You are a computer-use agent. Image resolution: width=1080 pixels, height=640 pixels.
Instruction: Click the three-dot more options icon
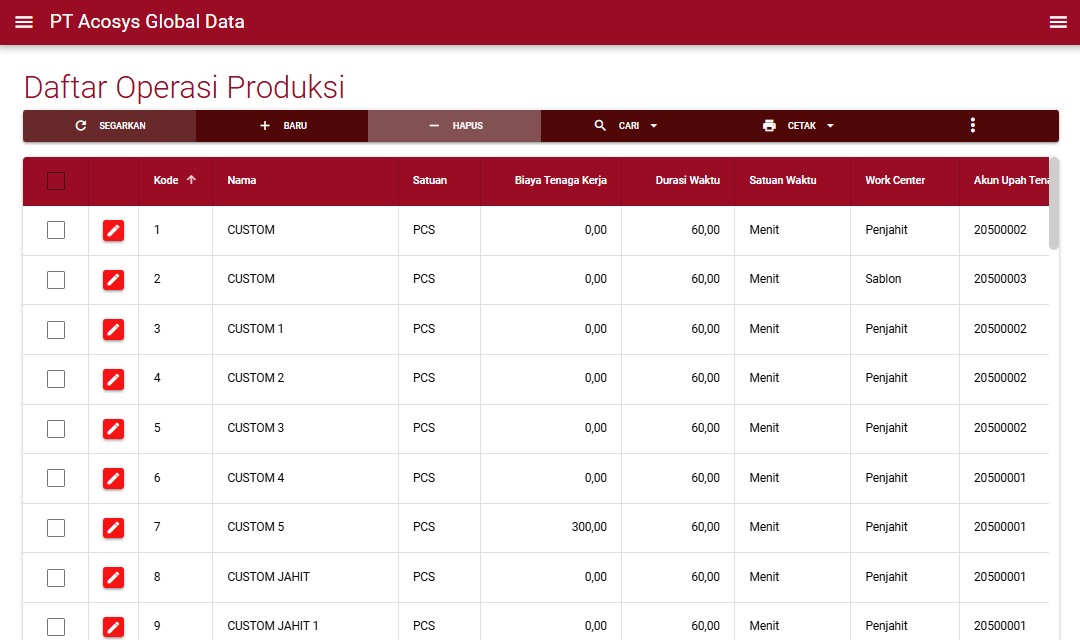972,125
